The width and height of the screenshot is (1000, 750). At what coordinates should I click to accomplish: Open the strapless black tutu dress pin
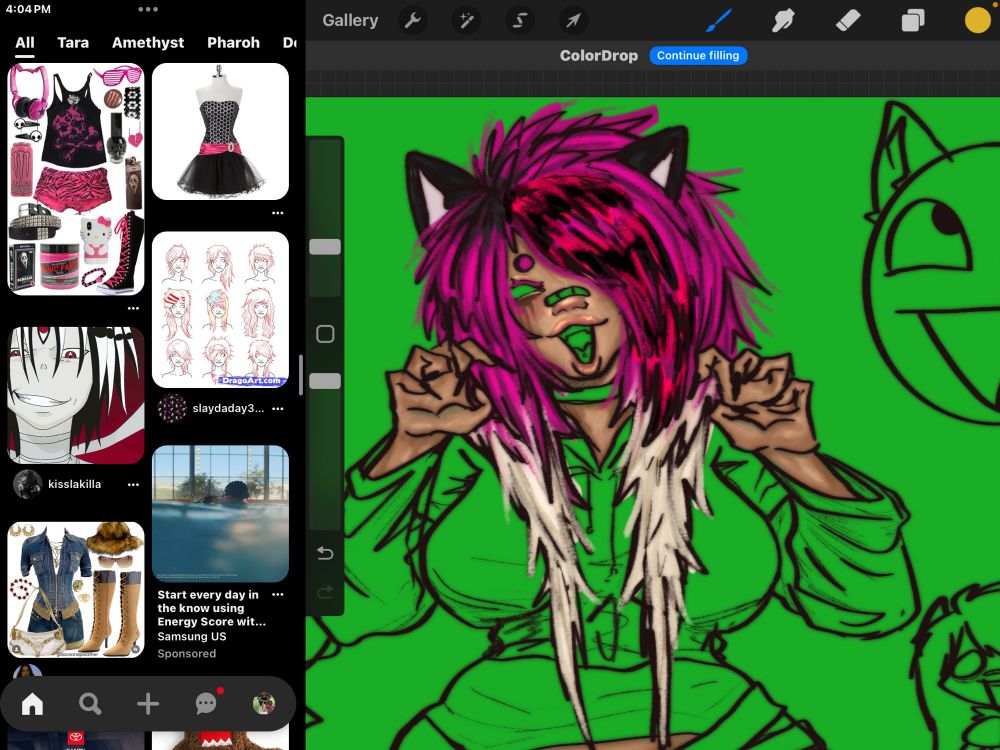220,131
